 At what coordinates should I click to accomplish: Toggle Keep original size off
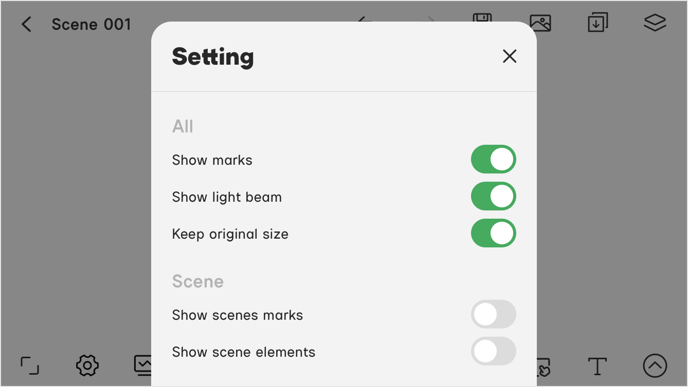point(493,233)
